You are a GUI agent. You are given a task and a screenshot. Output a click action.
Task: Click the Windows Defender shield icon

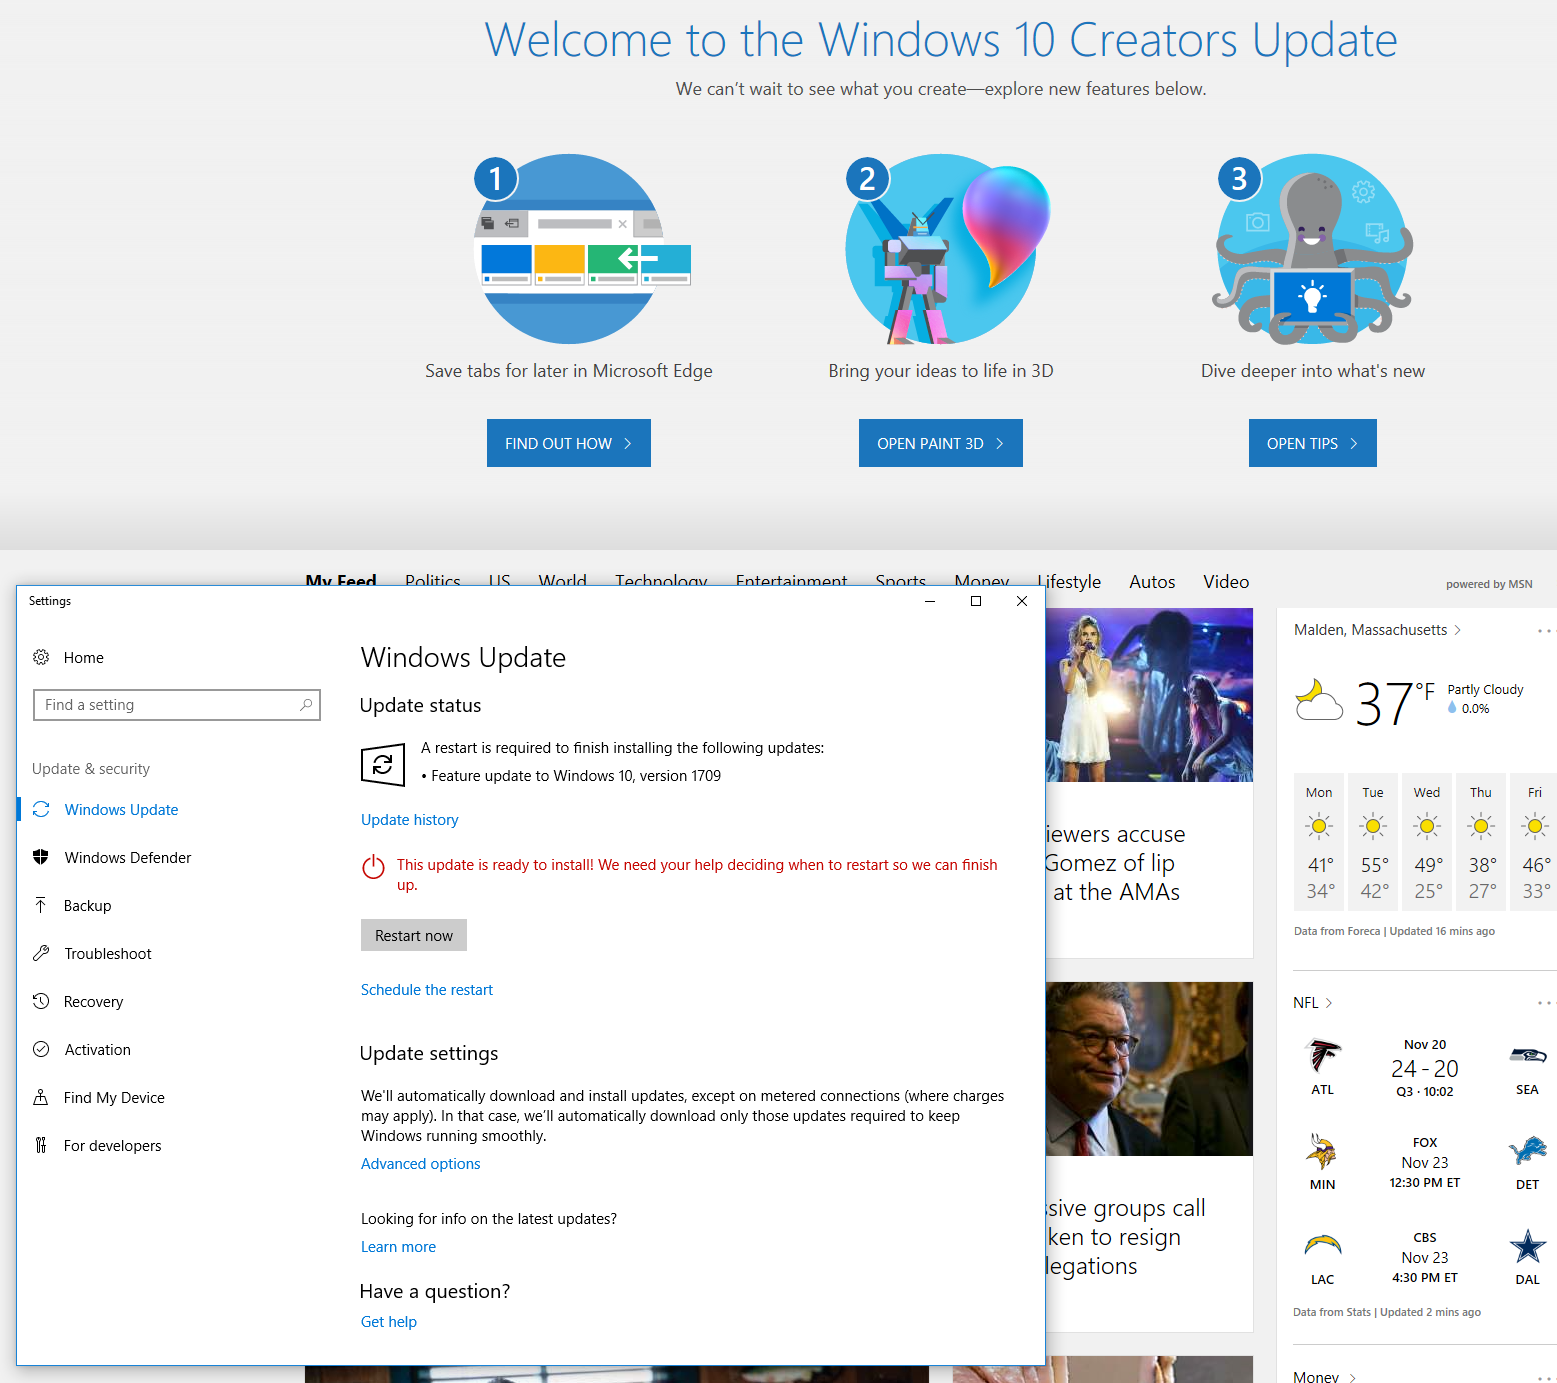tap(41, 857)
